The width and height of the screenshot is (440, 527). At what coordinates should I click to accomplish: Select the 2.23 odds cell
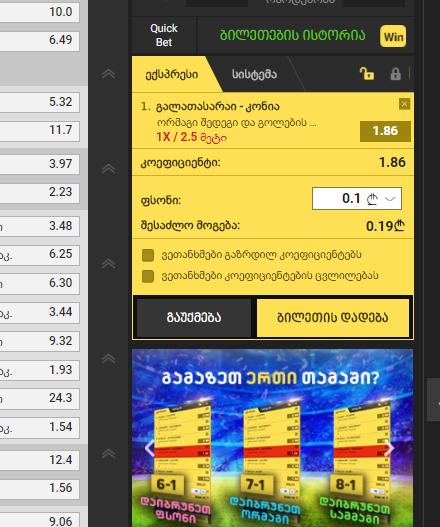[40, 193]
